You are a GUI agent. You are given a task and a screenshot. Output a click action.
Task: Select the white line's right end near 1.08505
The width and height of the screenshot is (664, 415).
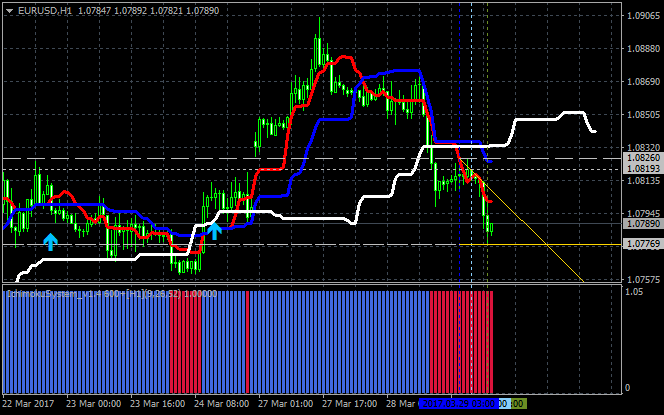[x=594, y=131]
